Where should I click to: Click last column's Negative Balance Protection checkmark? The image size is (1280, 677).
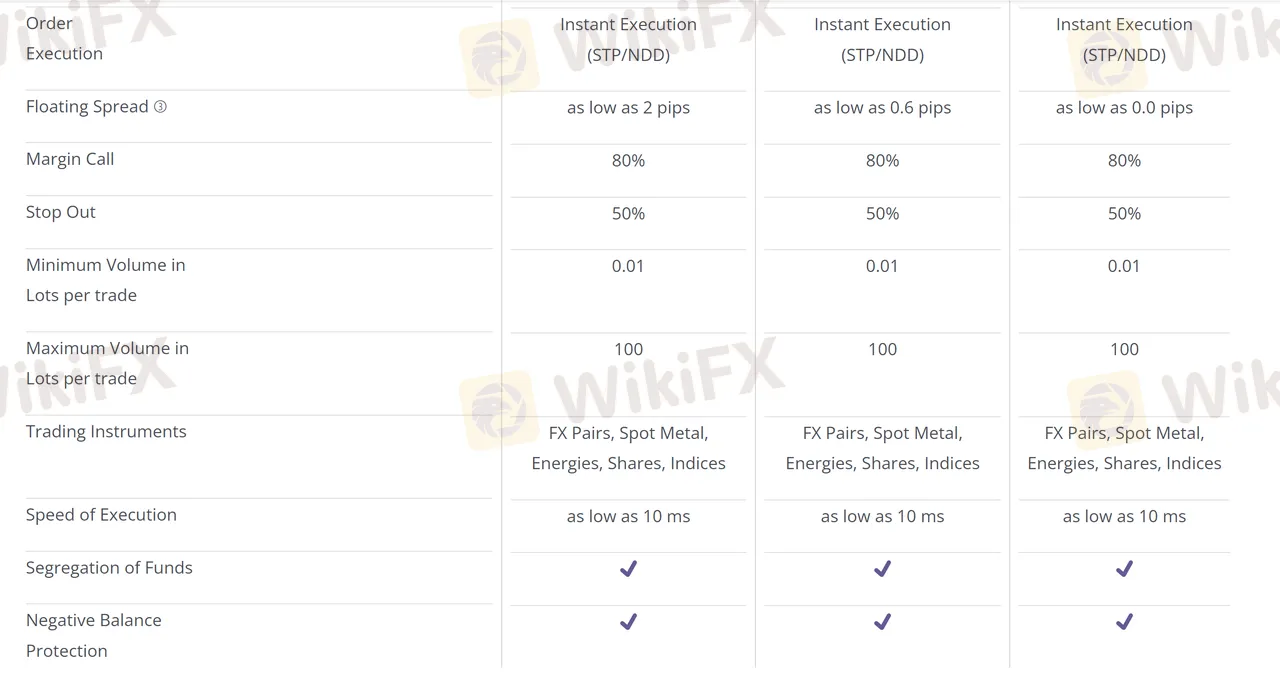click(1124, 622)
